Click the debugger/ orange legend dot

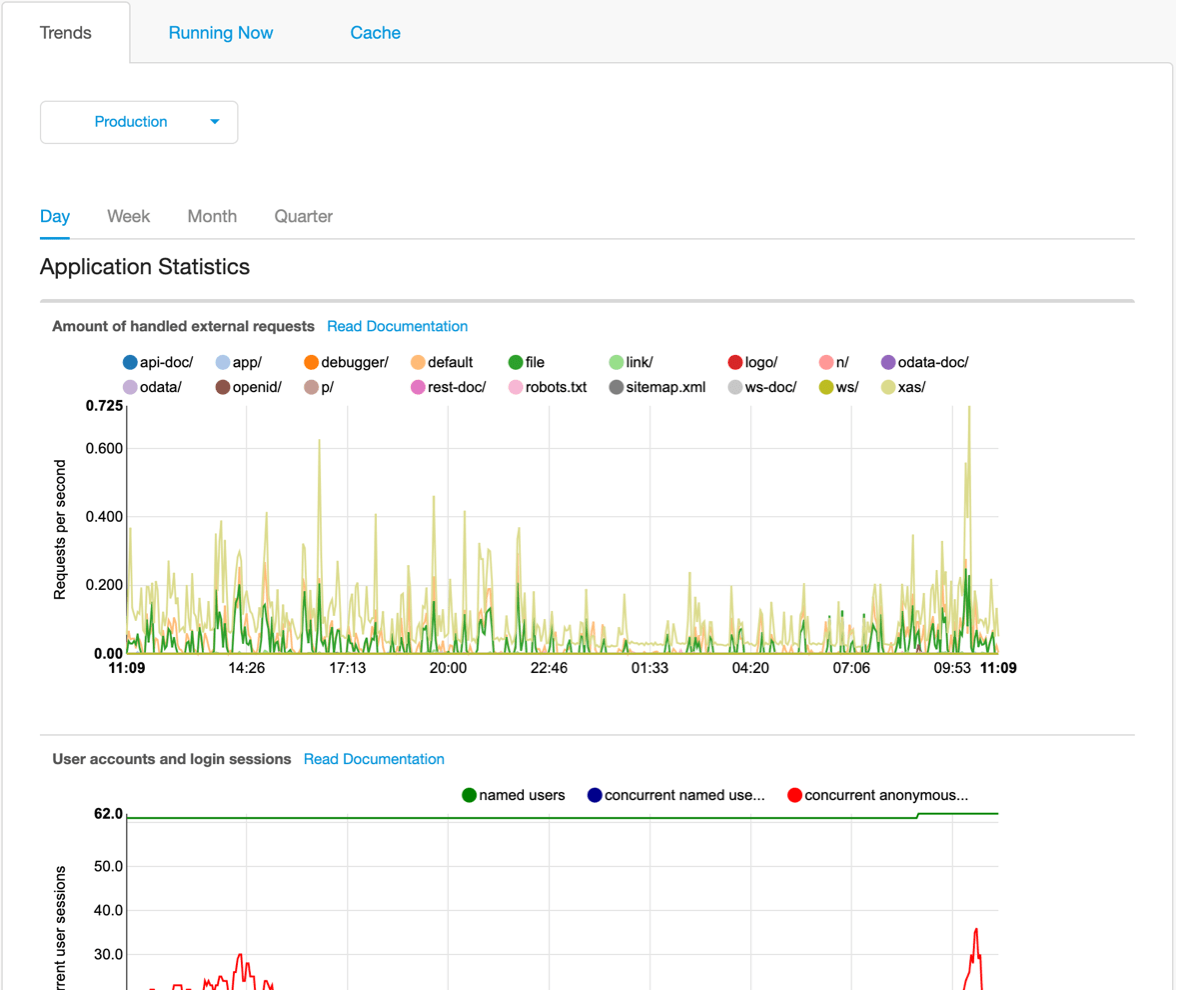click(312, 363)
